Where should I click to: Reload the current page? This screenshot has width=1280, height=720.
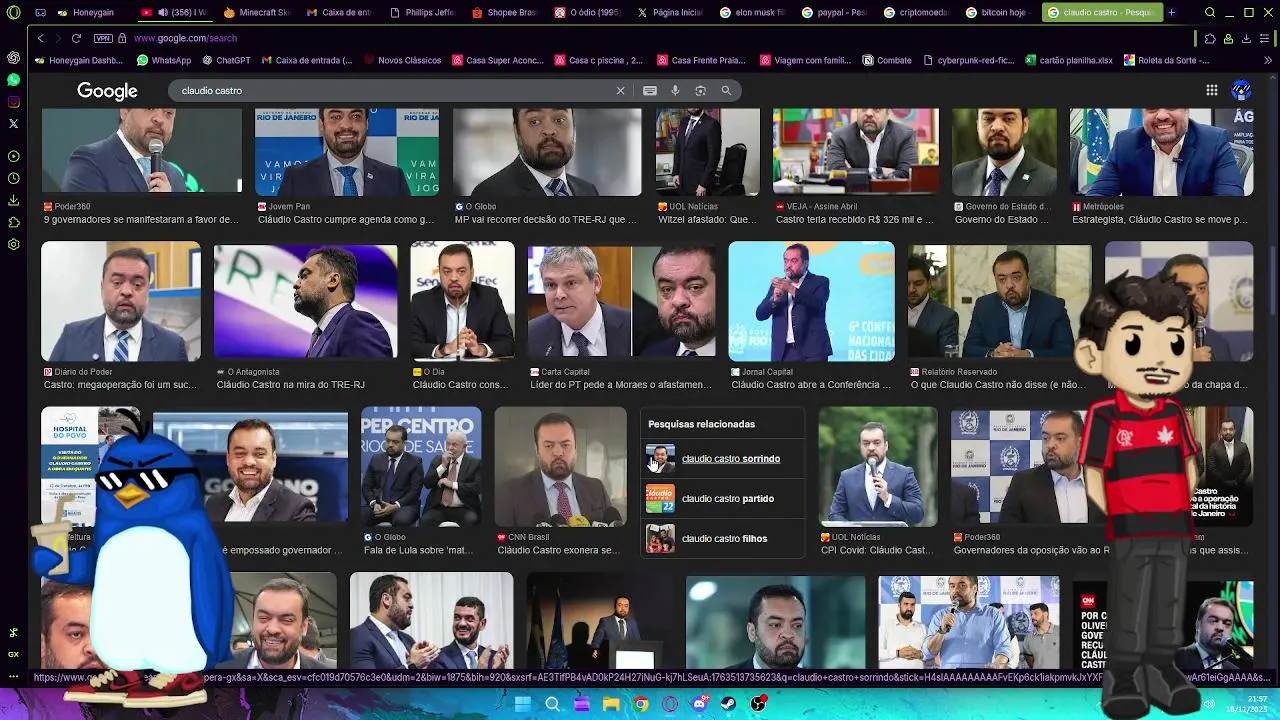(x=76, y=38)
